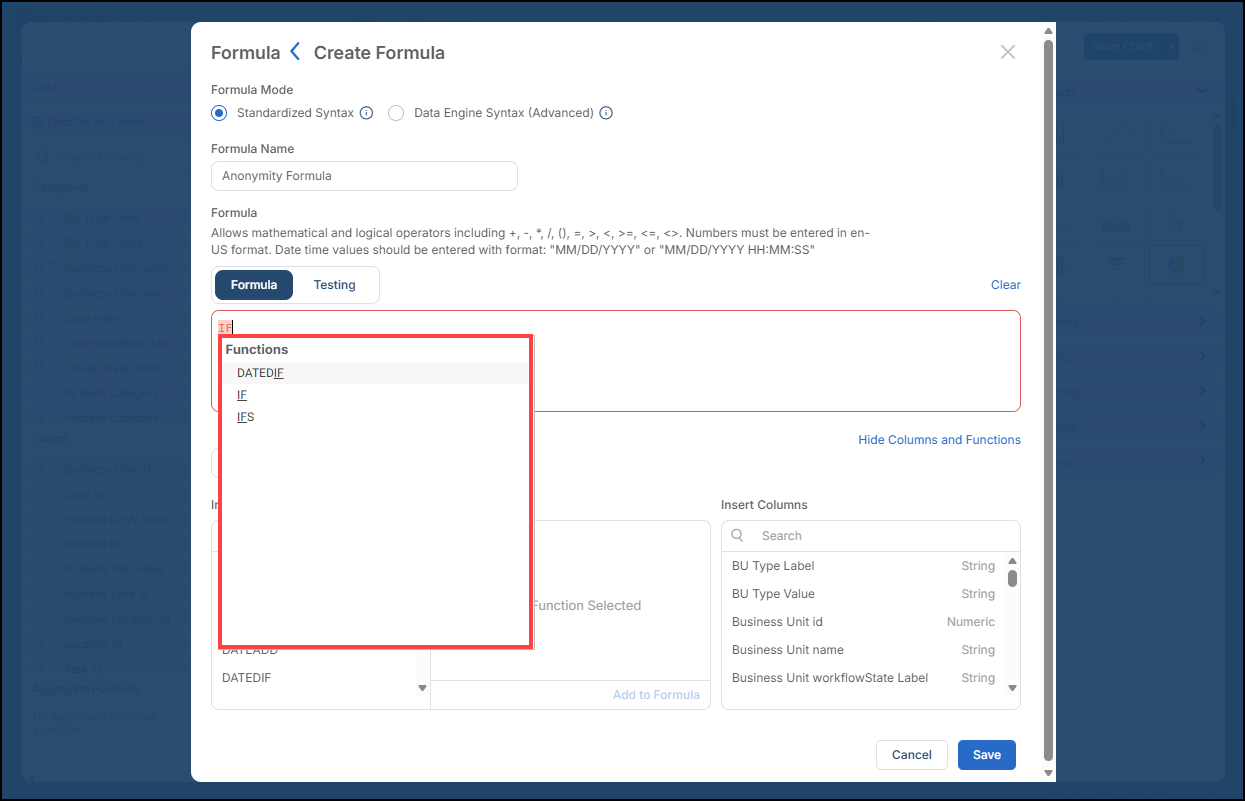The height and width of the screenshot is (801, 1245).
Task: Select the BU Type Value column
Action: pos(864,594)
